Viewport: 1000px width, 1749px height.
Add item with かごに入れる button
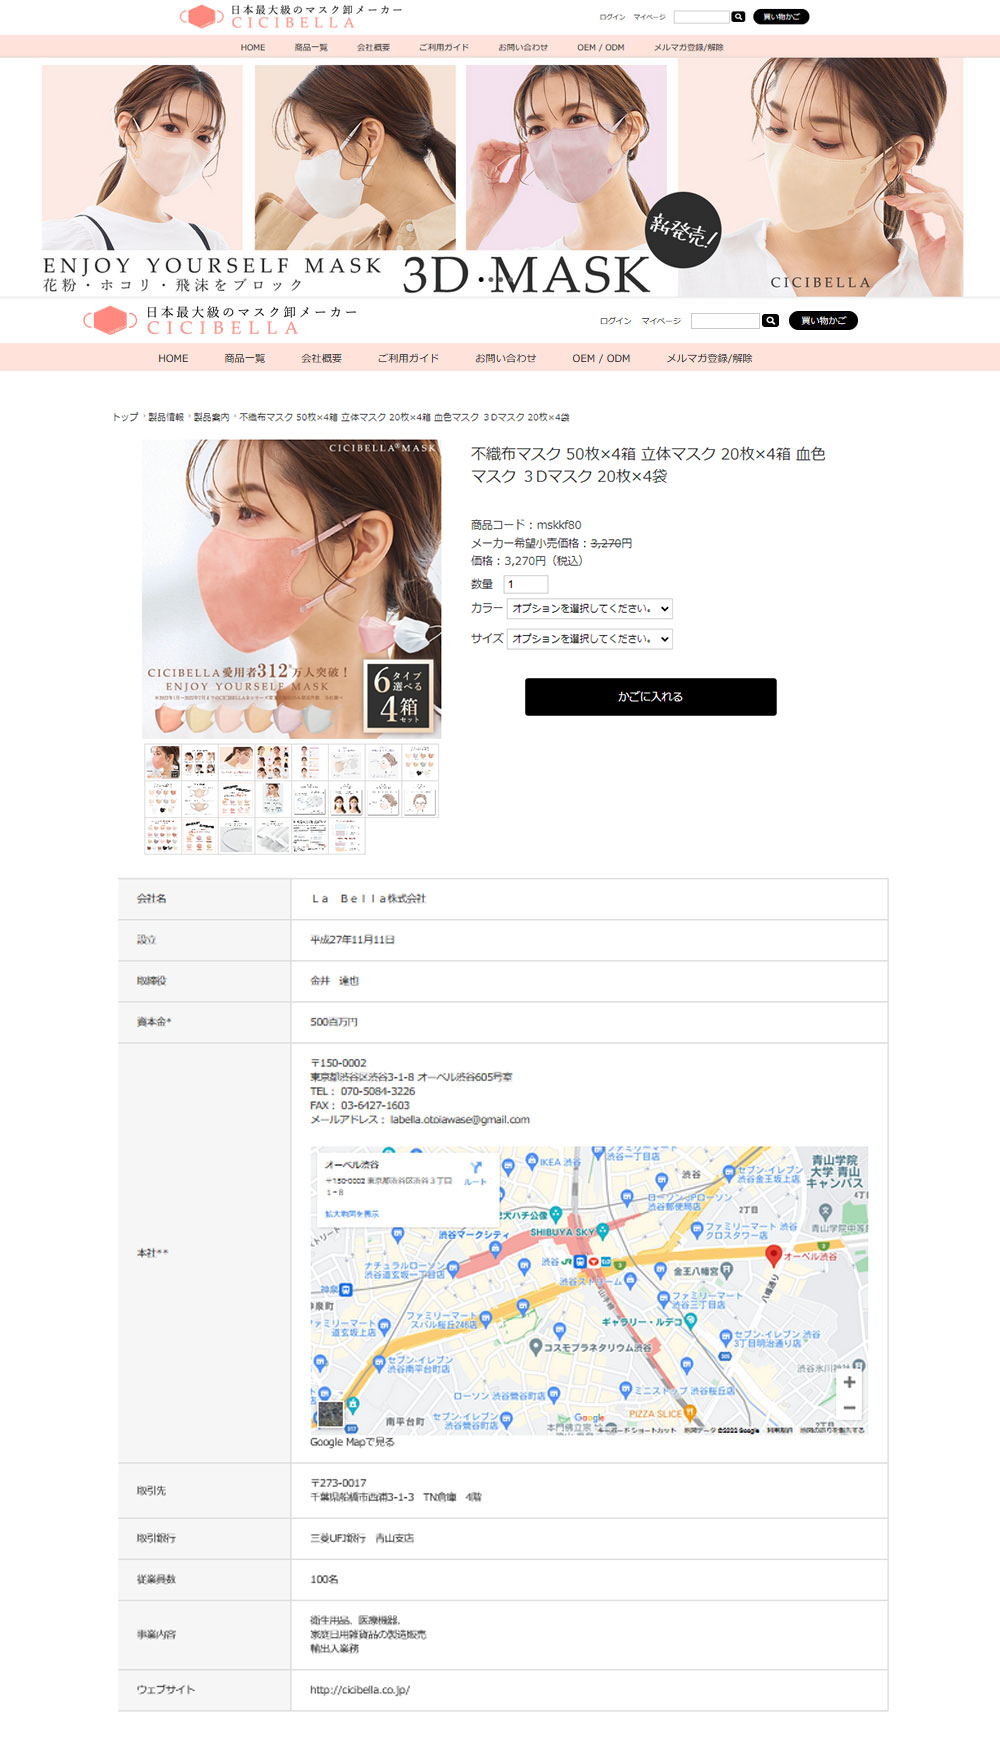pos(651,697)
